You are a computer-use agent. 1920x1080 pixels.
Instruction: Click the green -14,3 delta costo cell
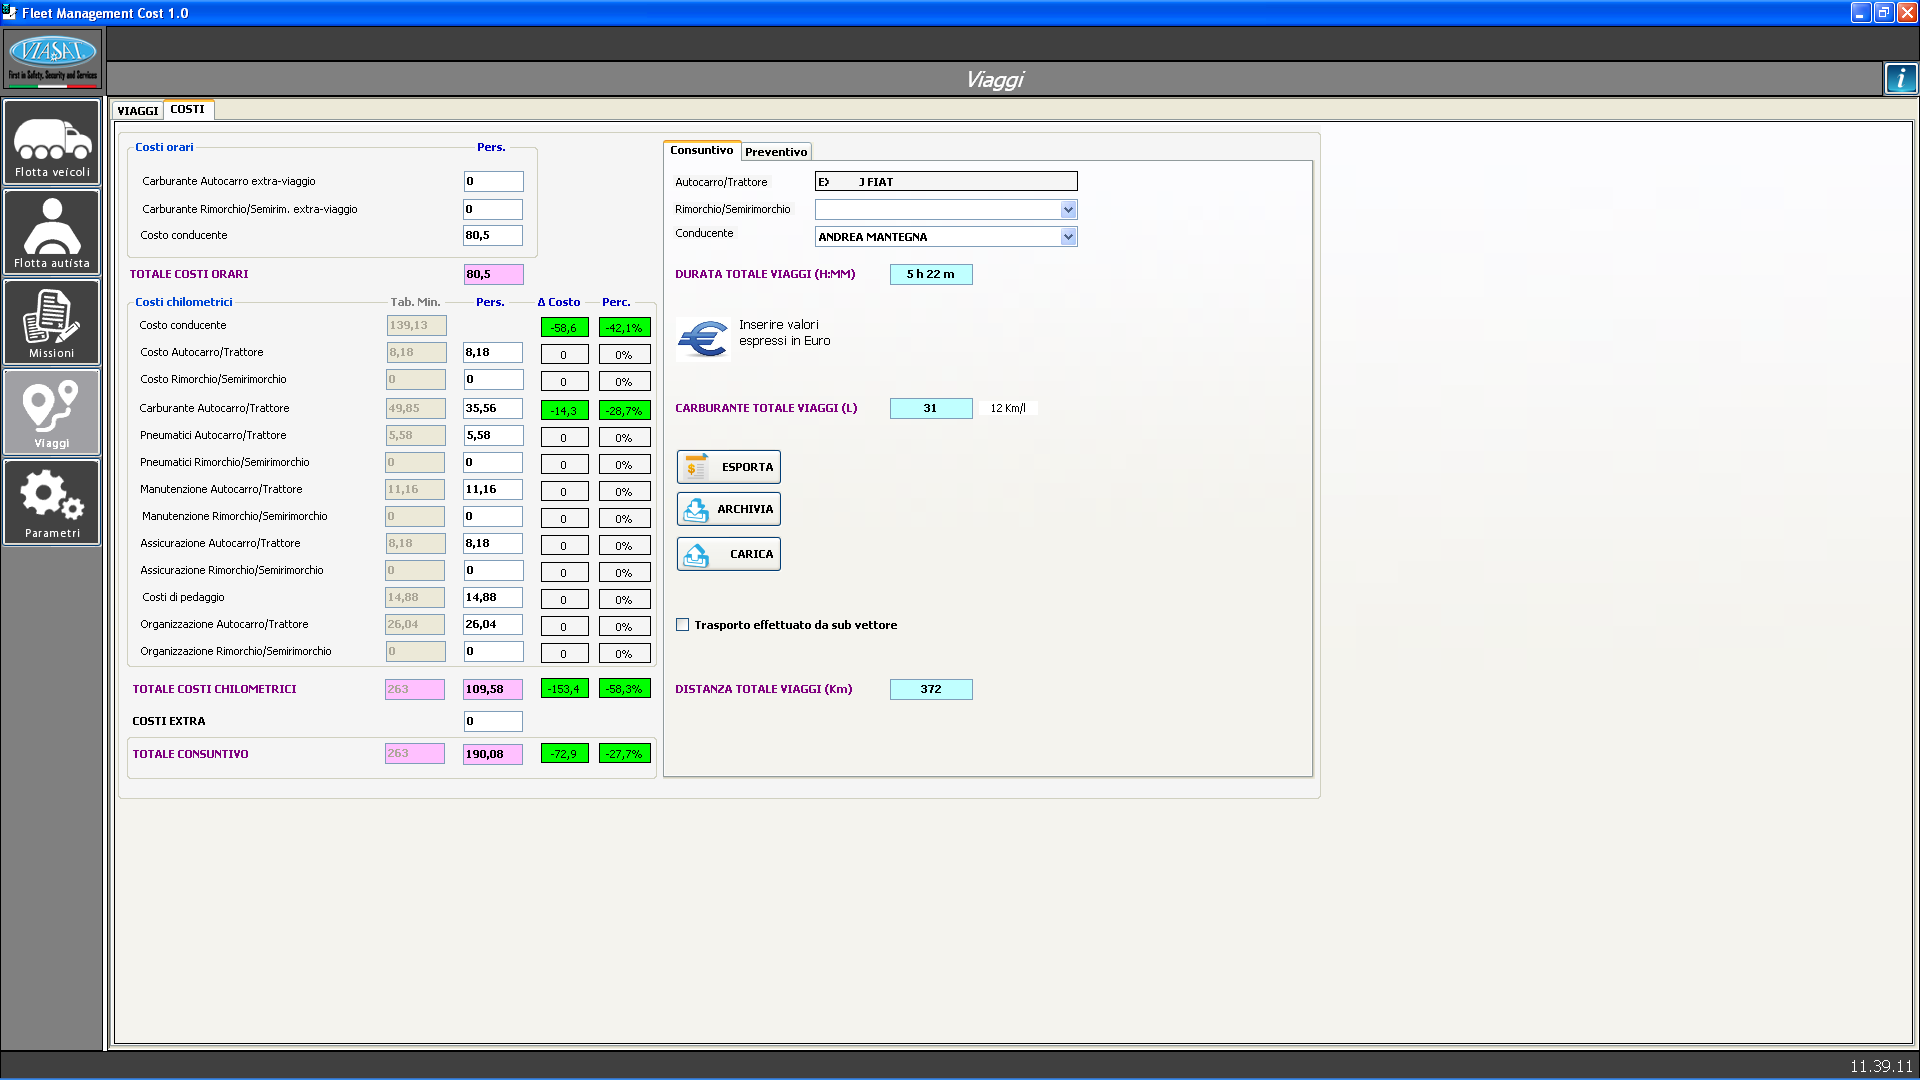pos(565,410)
